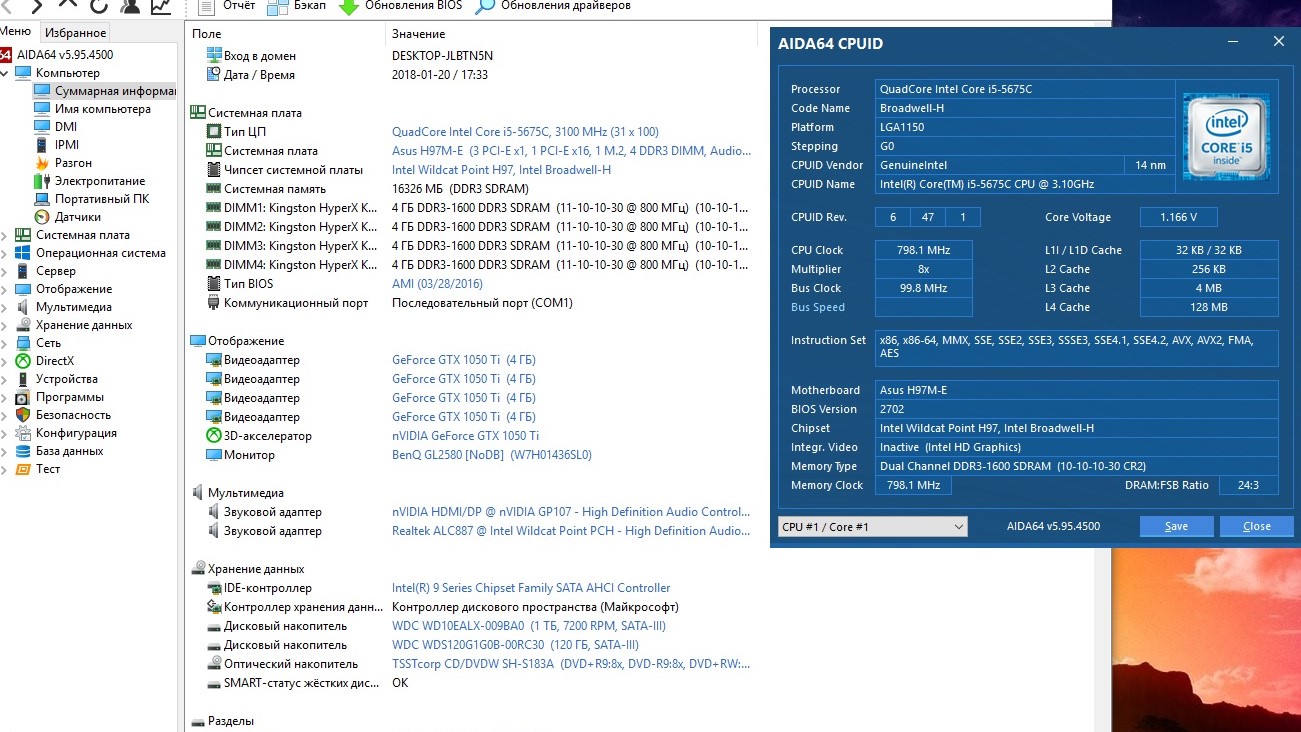Expand the Конфигурация tree node arrow
1301x732 pixels.
[x=5, y=433]
